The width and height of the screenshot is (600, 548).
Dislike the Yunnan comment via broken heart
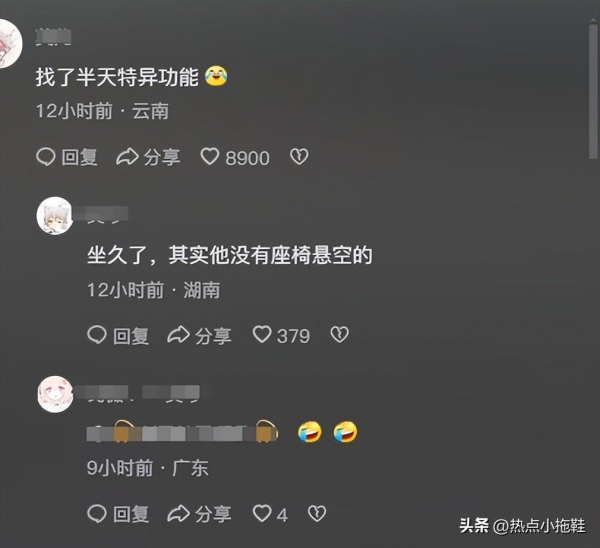pos(299,157)
